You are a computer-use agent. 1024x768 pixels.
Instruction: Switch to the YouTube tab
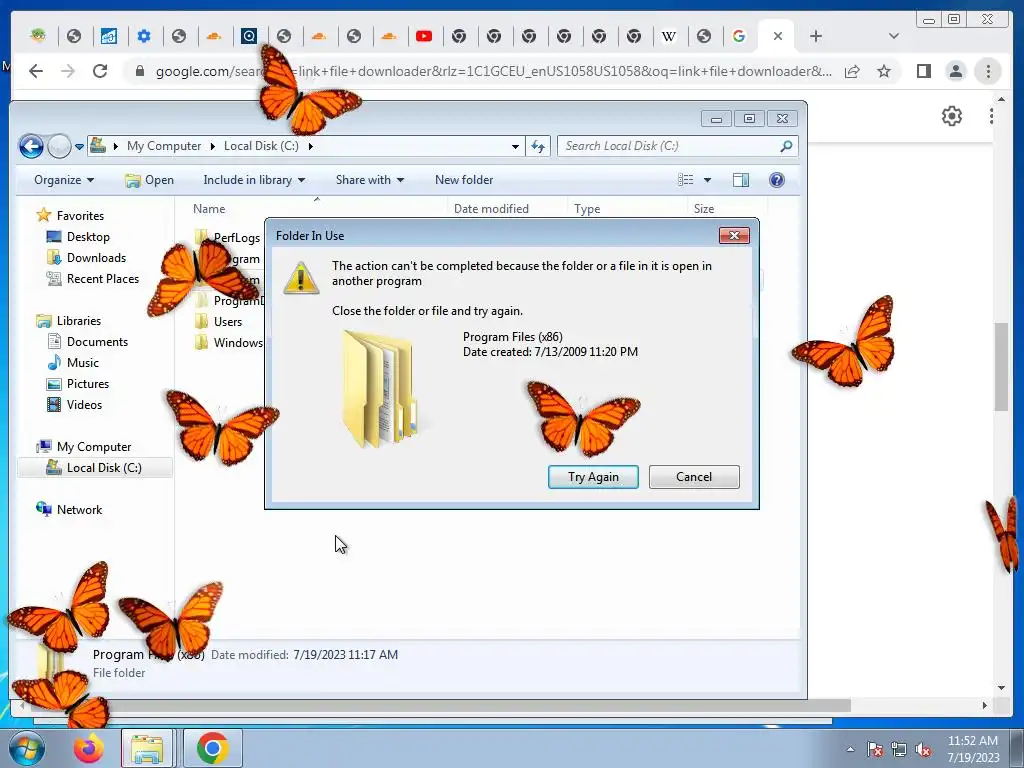(x=424, y=36)
